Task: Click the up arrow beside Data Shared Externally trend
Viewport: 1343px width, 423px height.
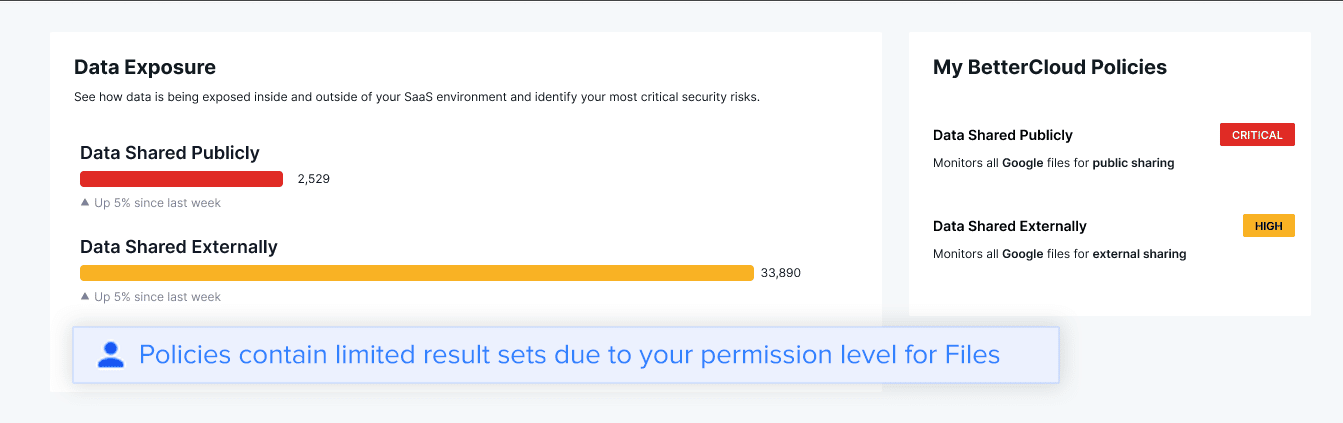Action: tap(85, 297)
